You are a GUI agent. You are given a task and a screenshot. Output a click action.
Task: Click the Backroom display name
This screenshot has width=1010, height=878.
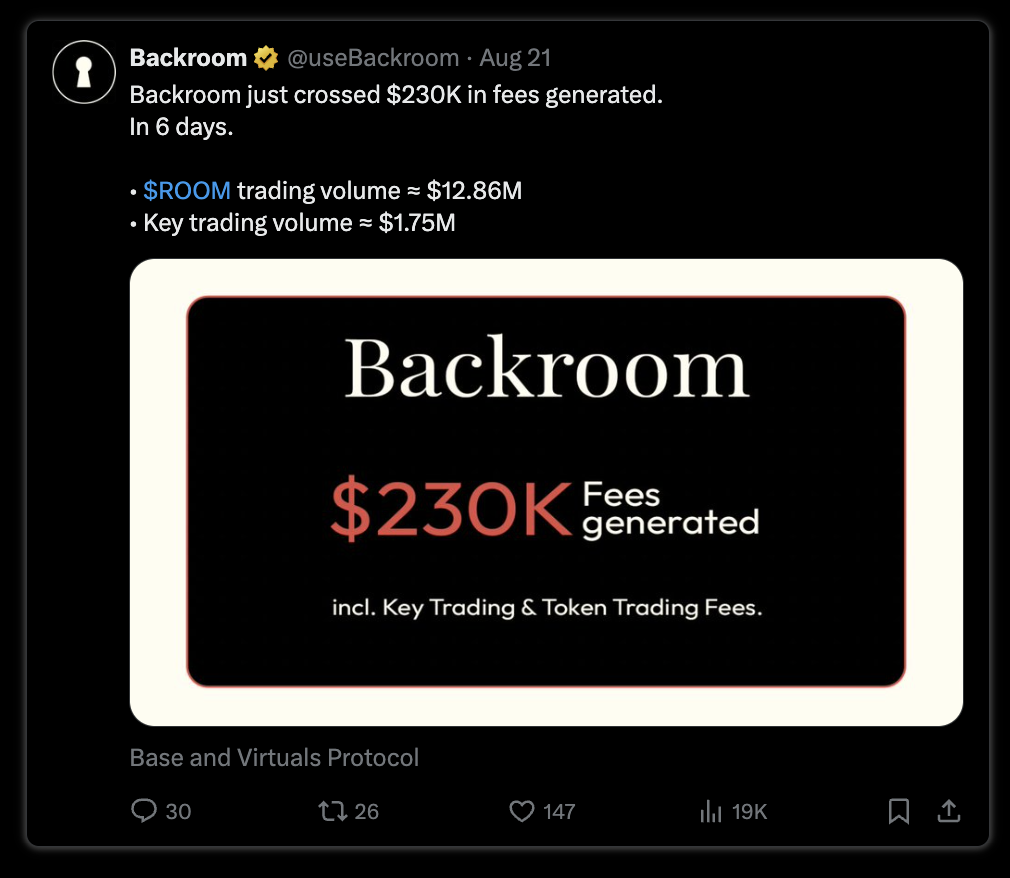[188, 58]
